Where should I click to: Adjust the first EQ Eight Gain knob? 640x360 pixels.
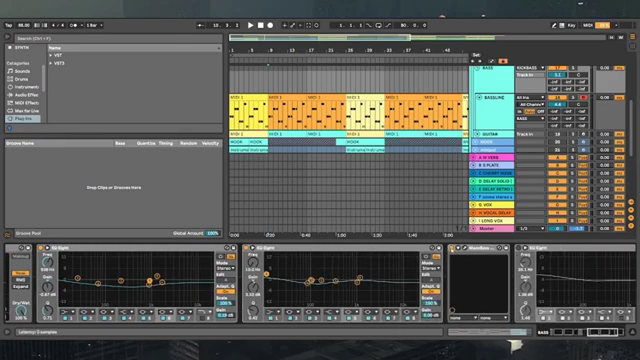click(48, 286)
